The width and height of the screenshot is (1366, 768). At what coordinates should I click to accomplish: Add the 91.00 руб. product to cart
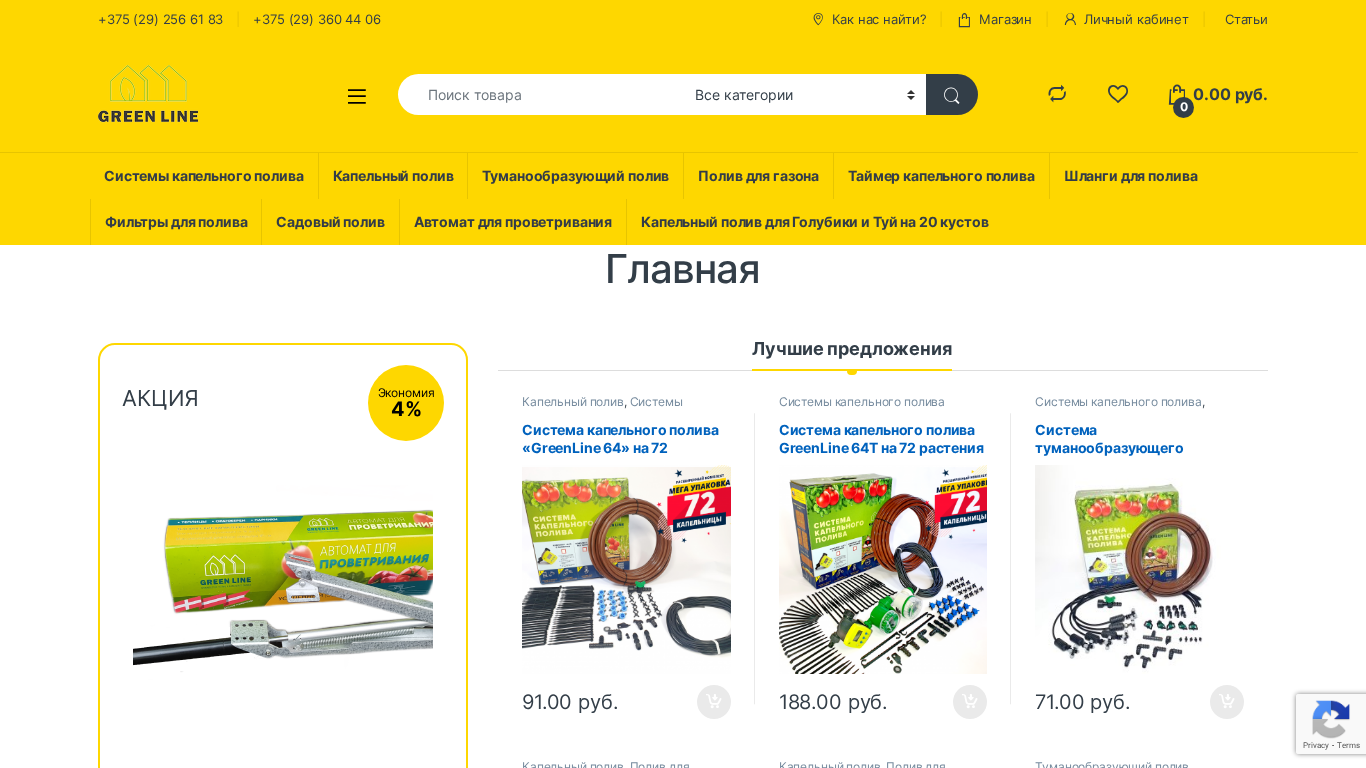[x=714, y=702]
